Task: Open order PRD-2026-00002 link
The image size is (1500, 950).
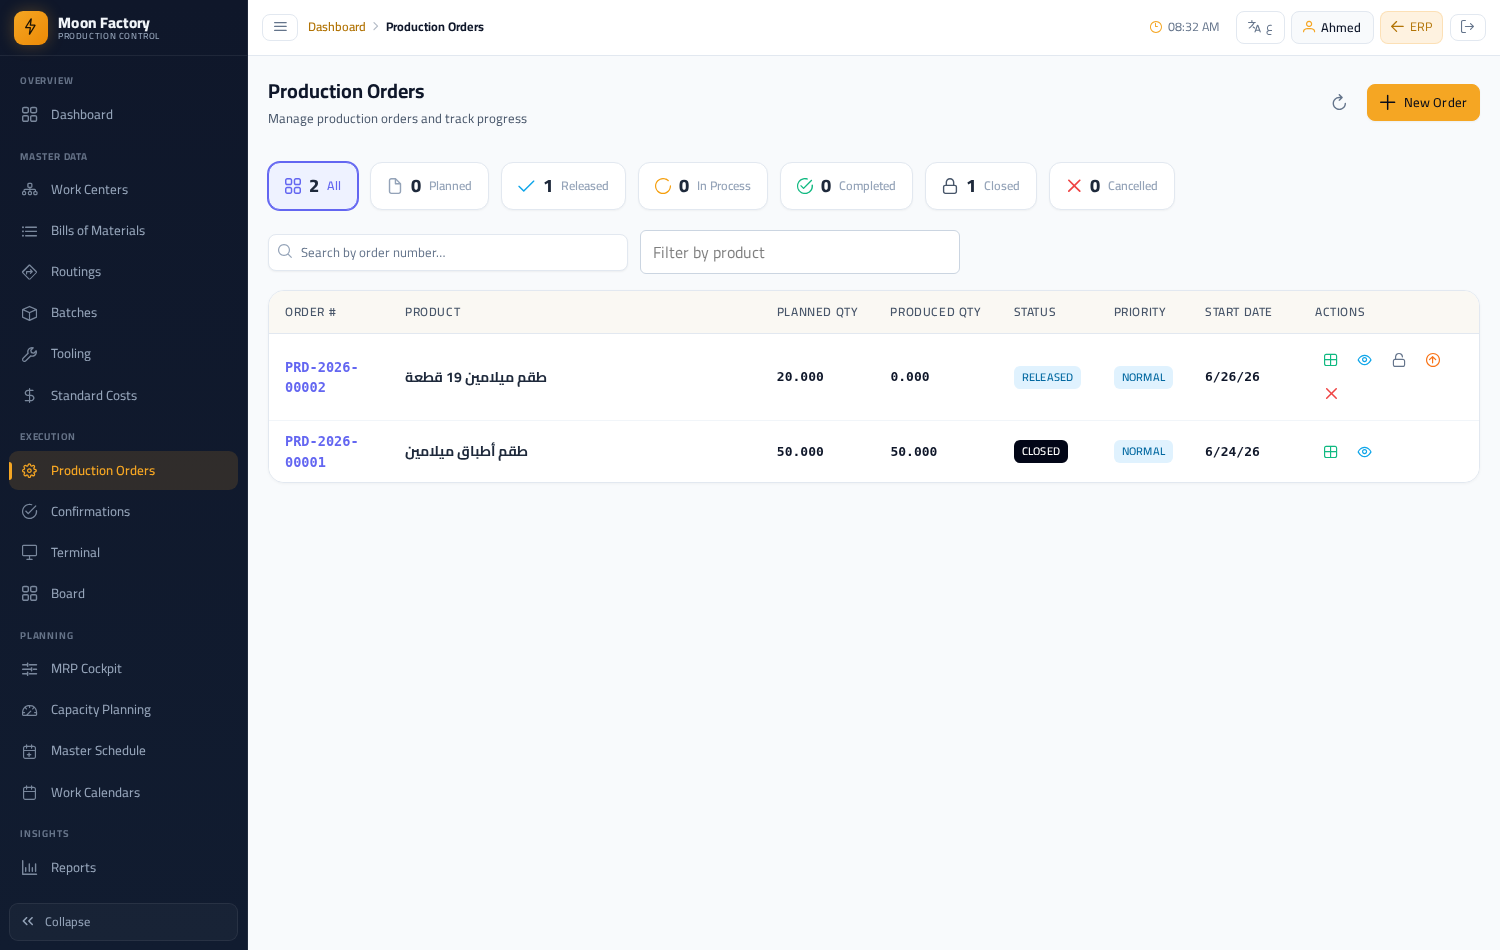Action: pos(321,377)
